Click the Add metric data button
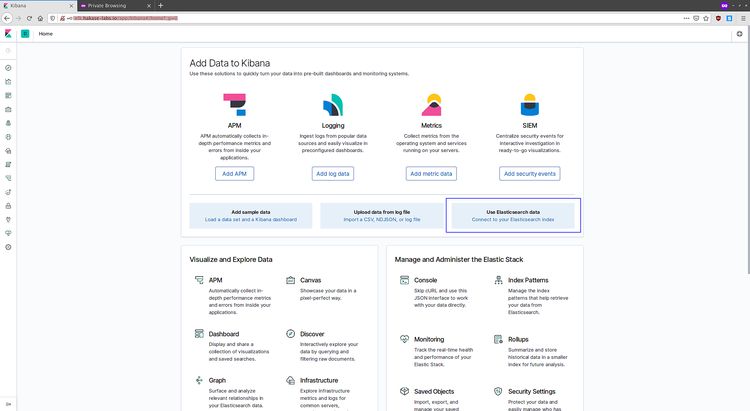750x411 pixels. click(x=431, y=174)
